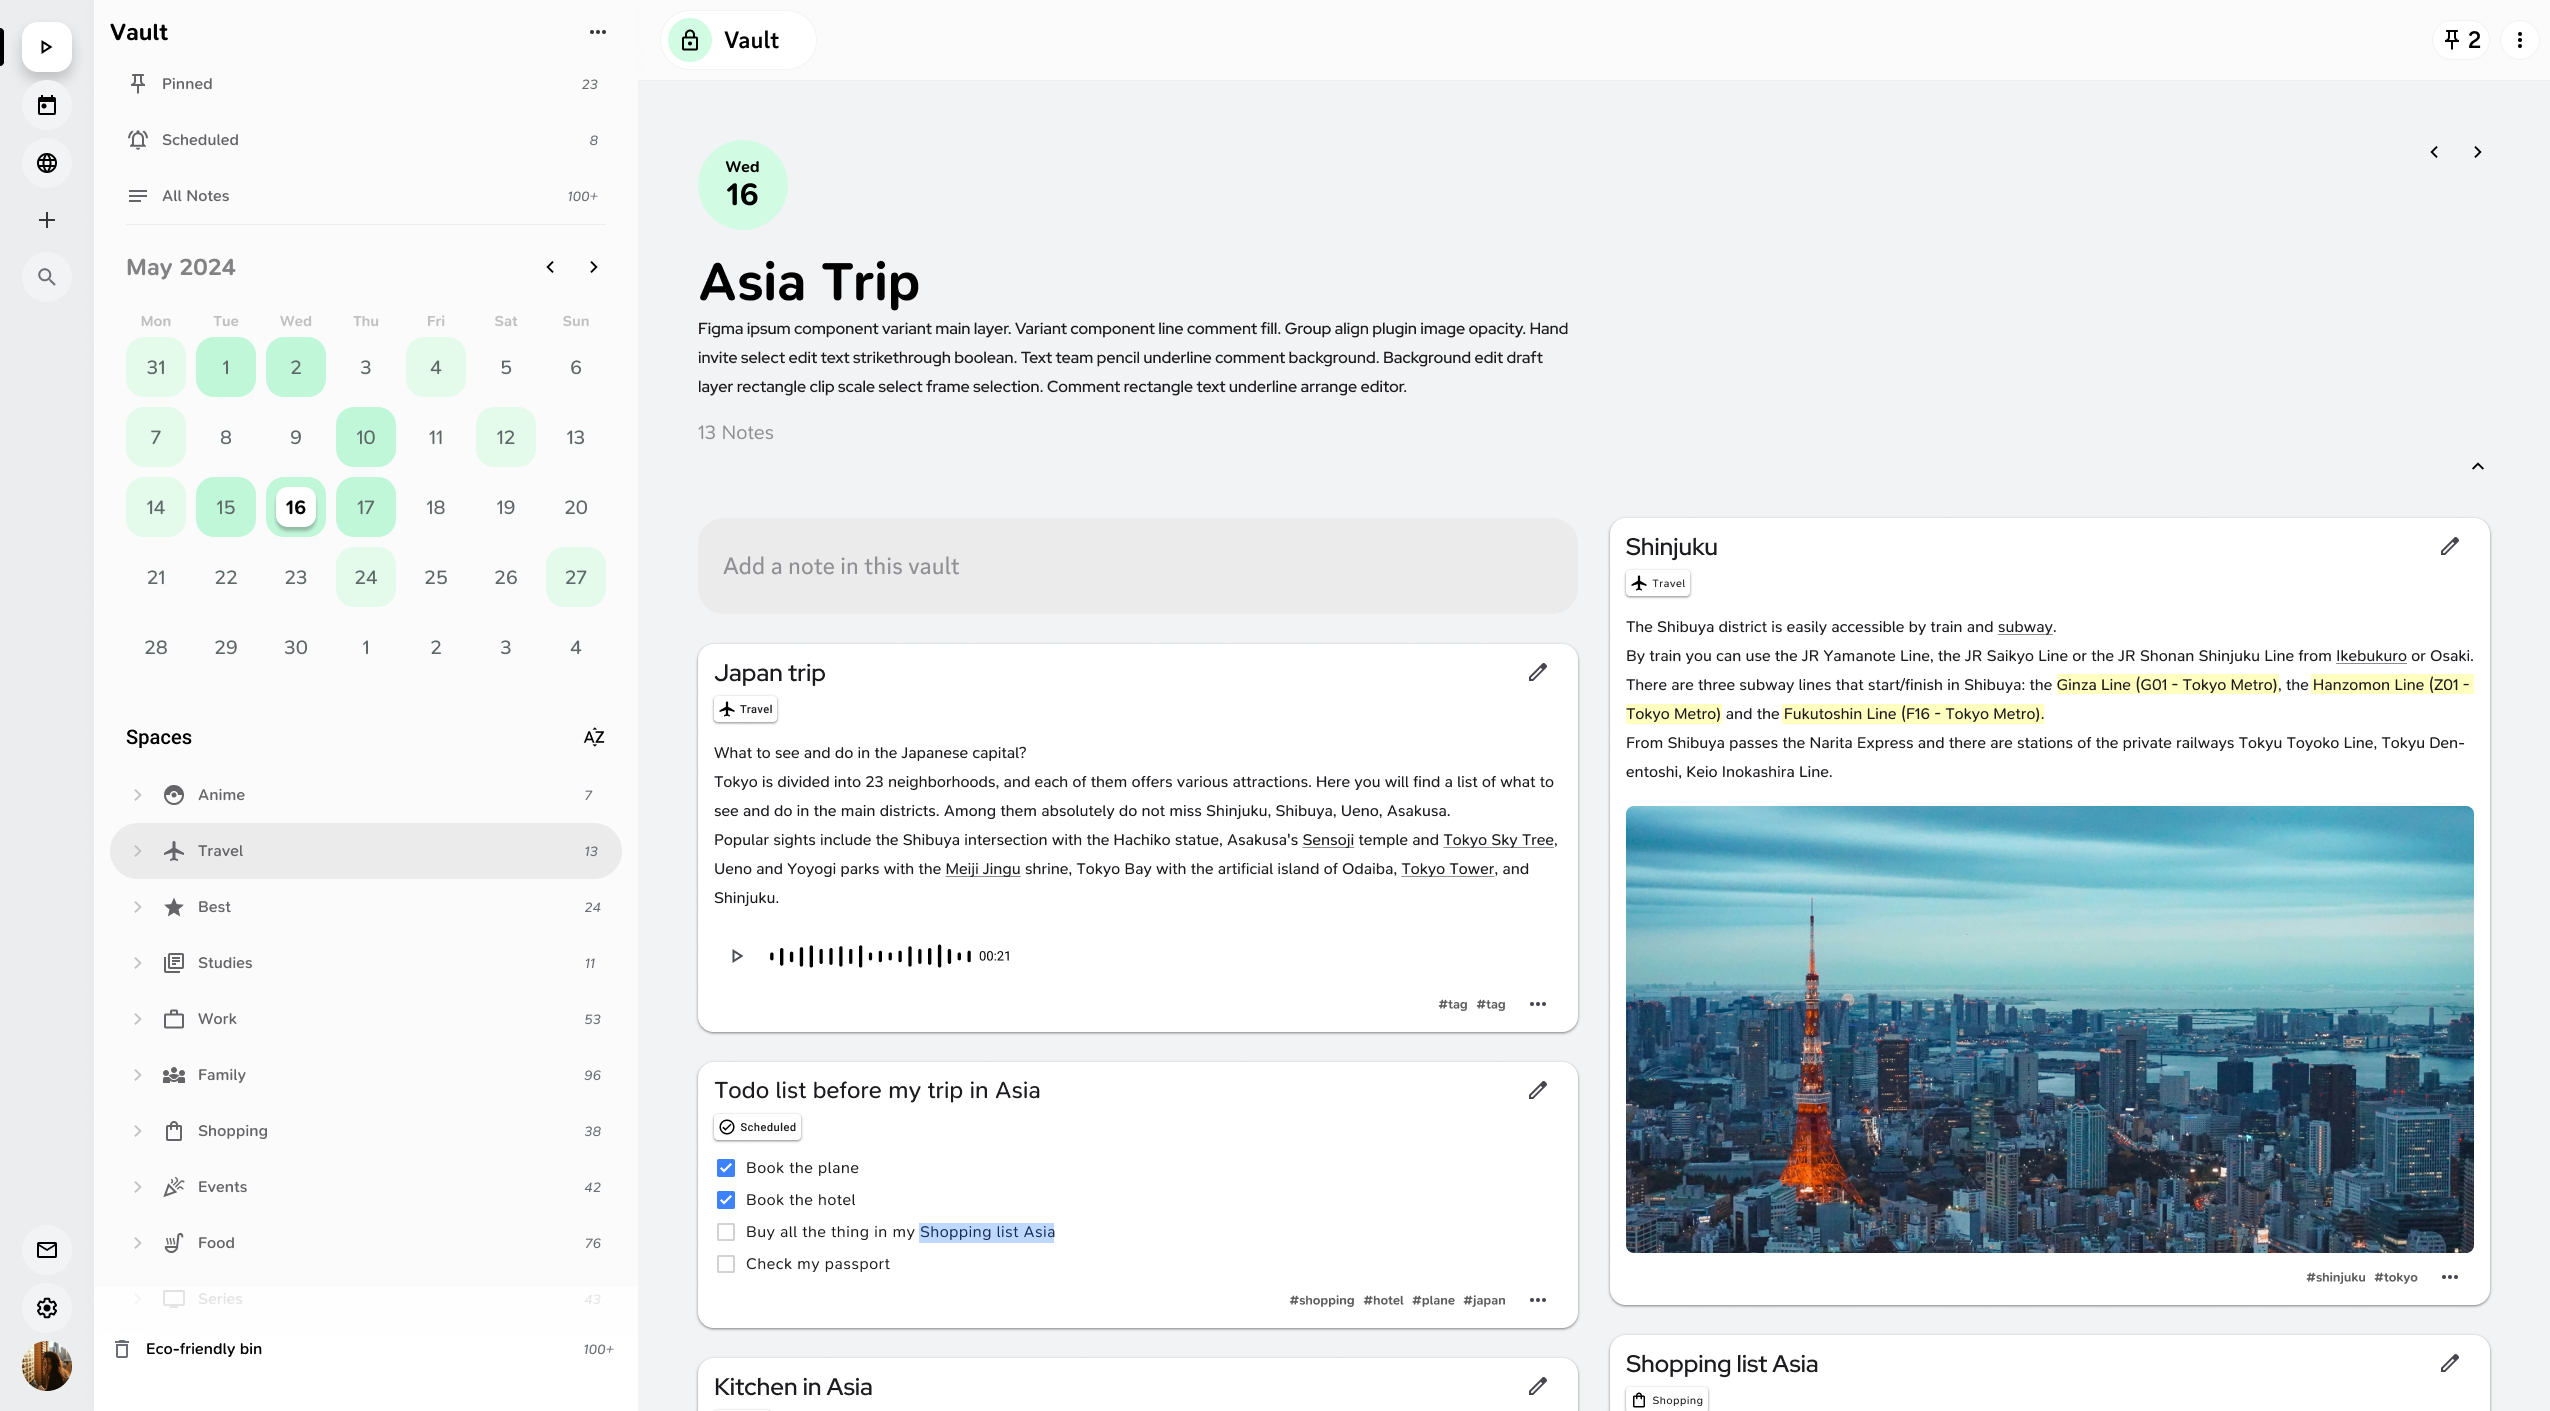Edit the Todo list before my trip note
2550x1411 pixels.
1537,1090
